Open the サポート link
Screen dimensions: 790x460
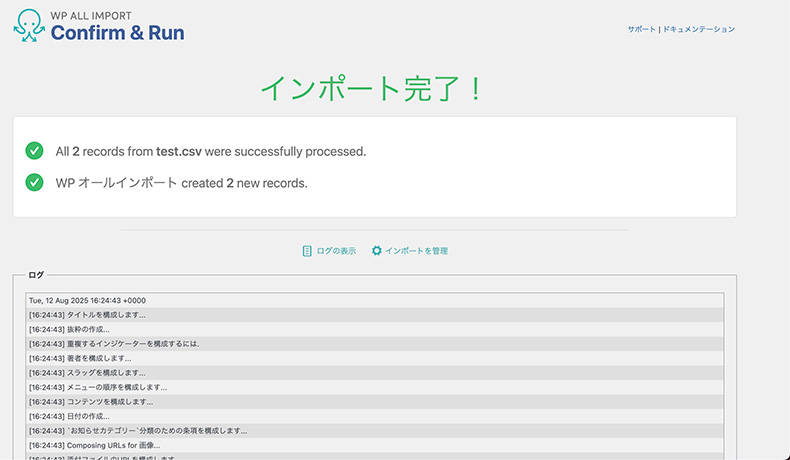[641, 29]
